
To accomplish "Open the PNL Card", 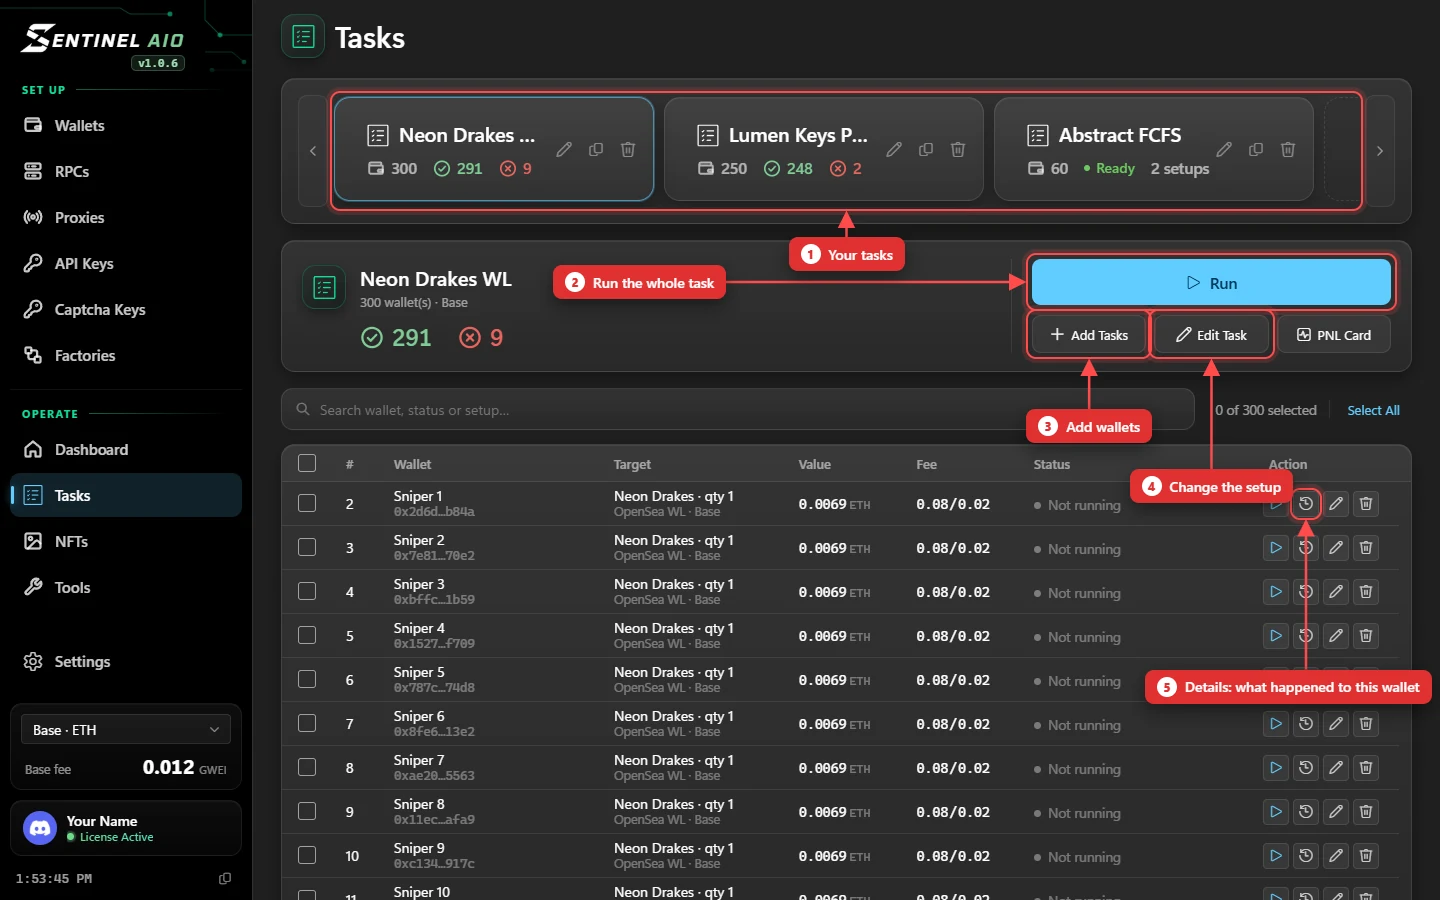I will pyautogui.click(x=1334, y=335).
